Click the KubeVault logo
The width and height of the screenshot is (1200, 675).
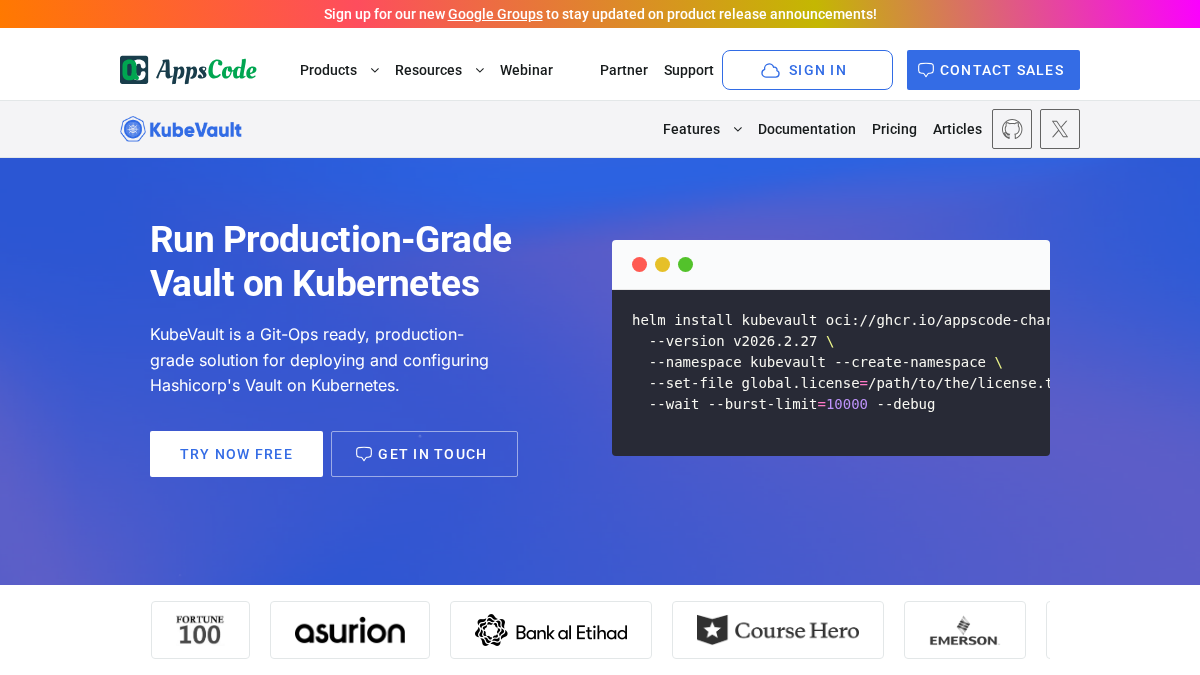pos(181,129)
